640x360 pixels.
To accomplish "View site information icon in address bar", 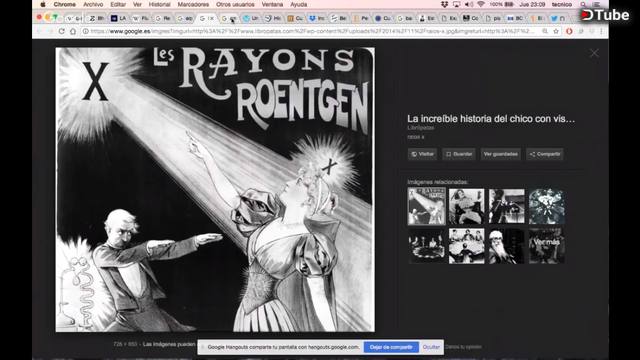I will tap(85, 31).
